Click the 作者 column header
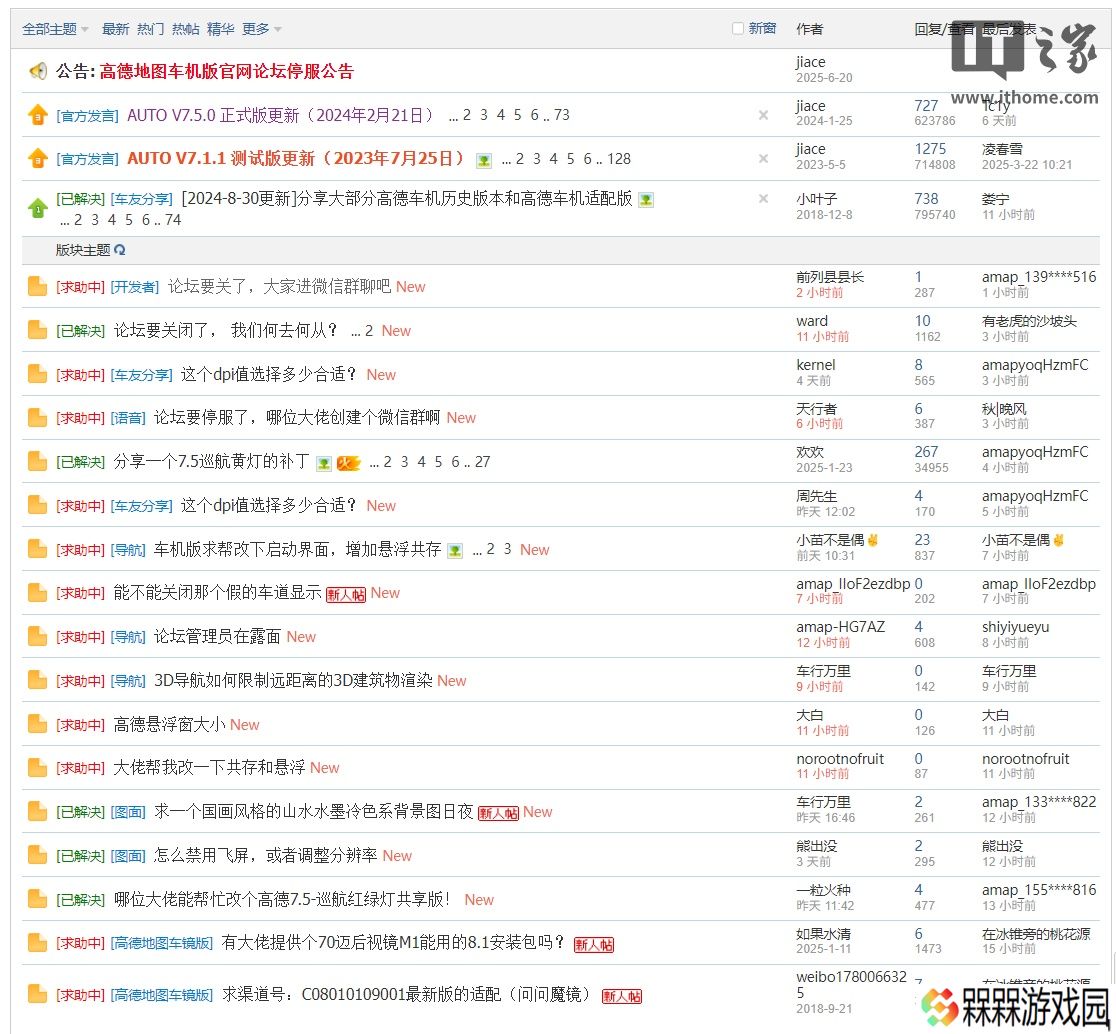The image size is (1116, 1034). (x=809, y=29)
